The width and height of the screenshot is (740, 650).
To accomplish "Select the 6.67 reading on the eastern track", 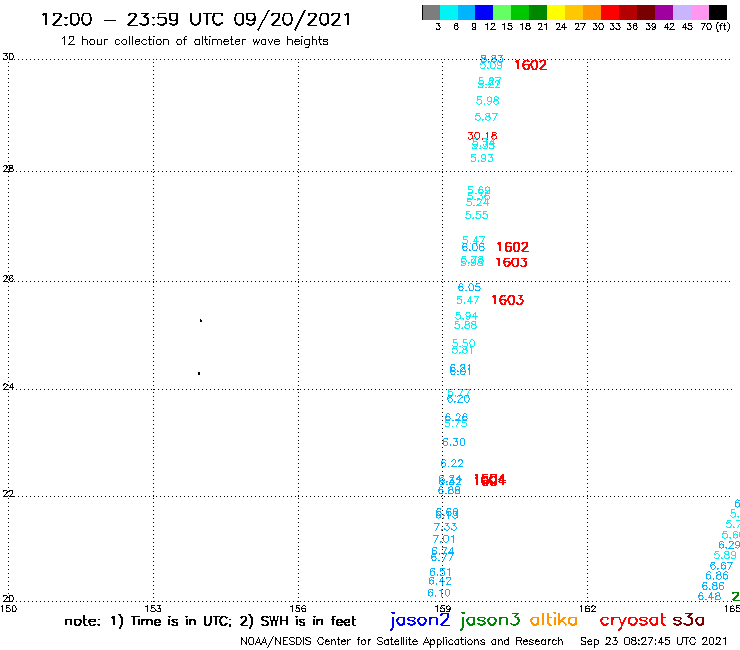I will point(721,566).
